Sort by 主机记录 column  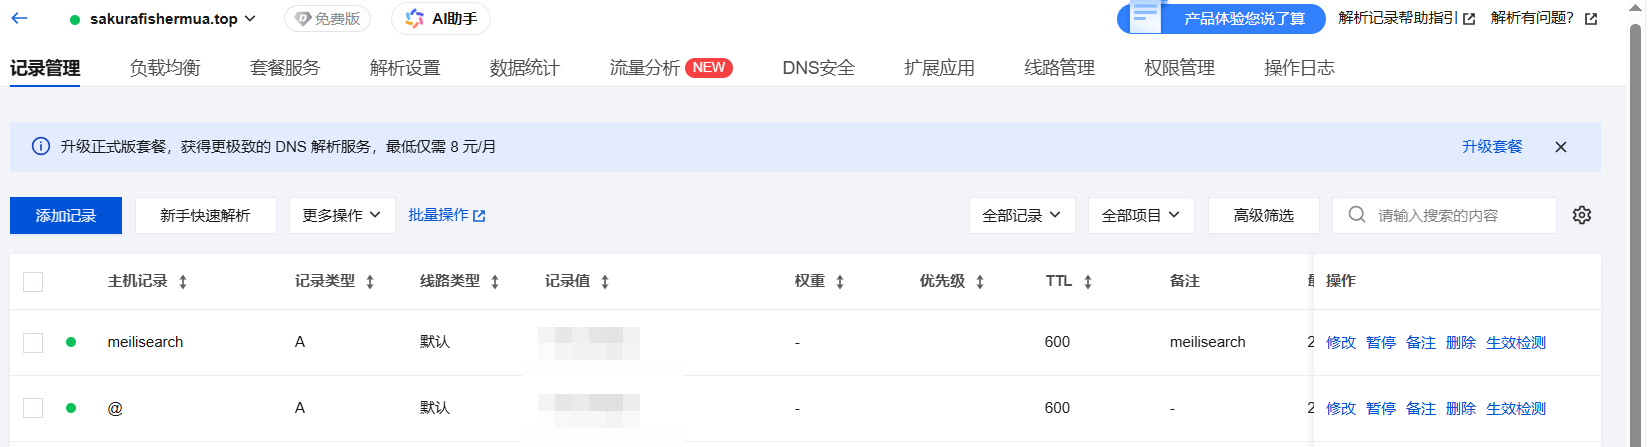[x=183, y=282]
